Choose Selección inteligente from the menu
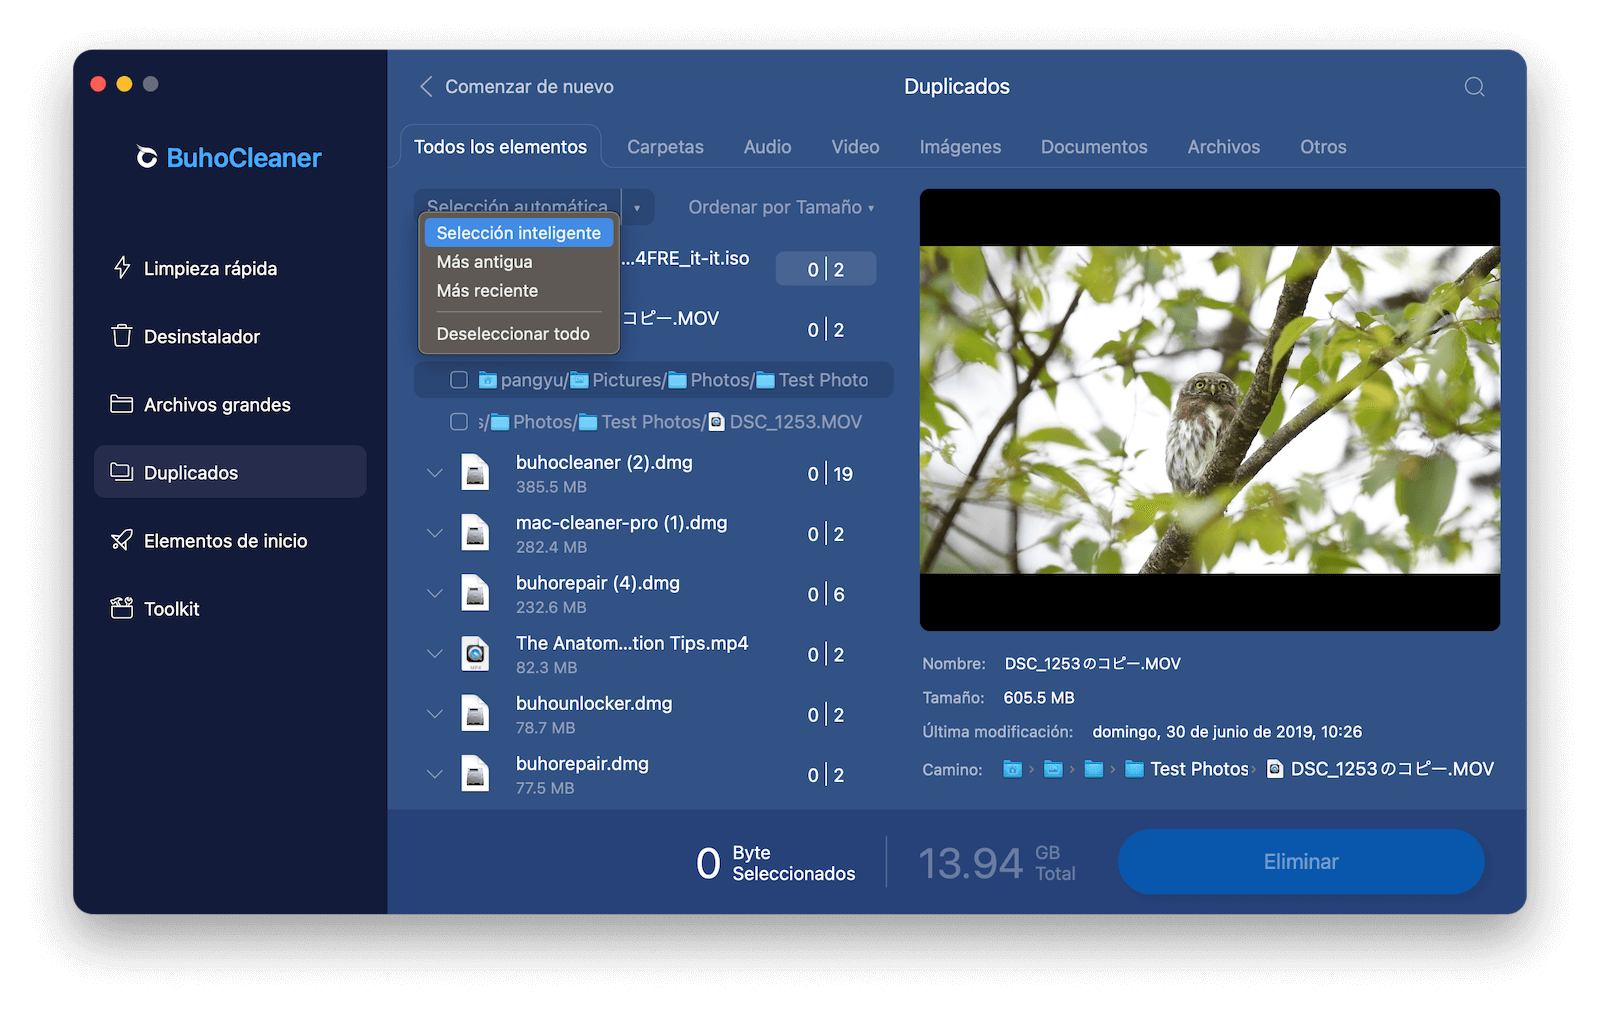Image resolution: width=1600 pixels, height=1011 pixels. point(519,233)
